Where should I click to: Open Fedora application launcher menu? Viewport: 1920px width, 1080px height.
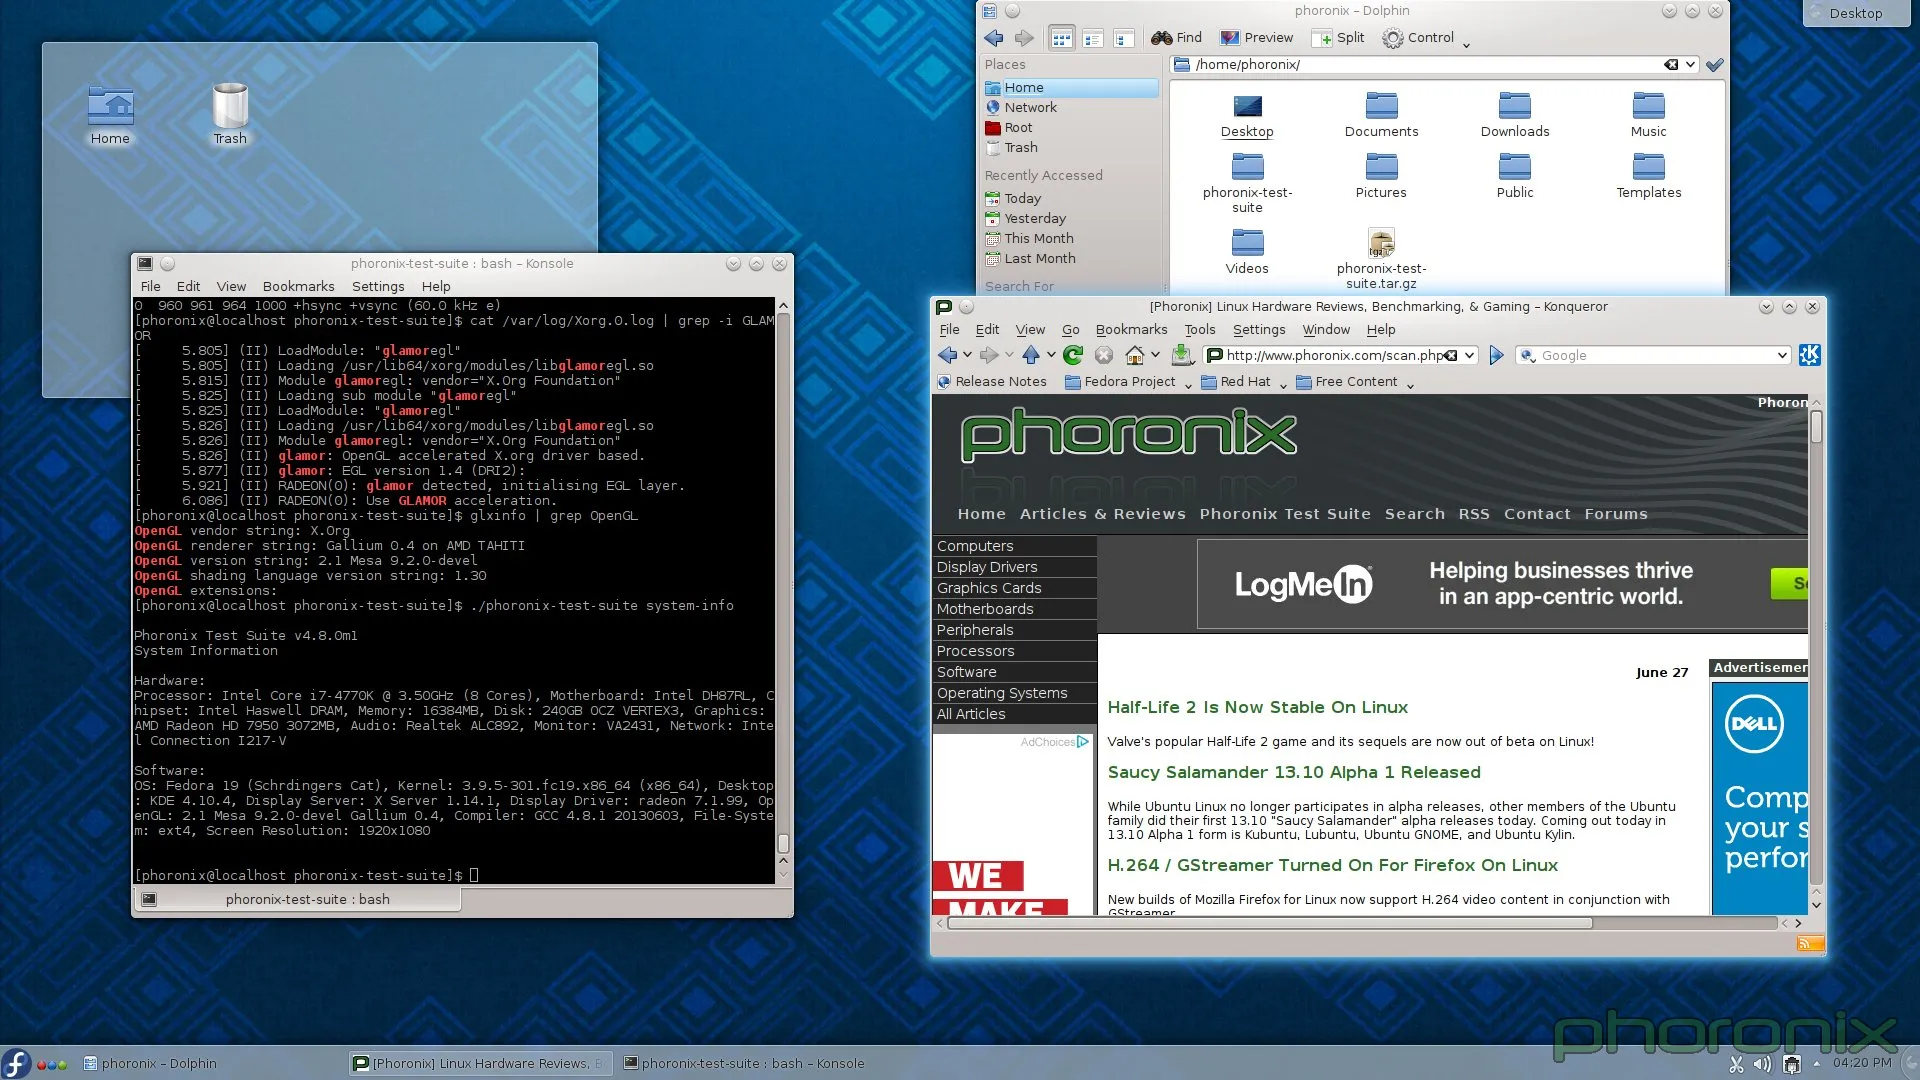15,1063
